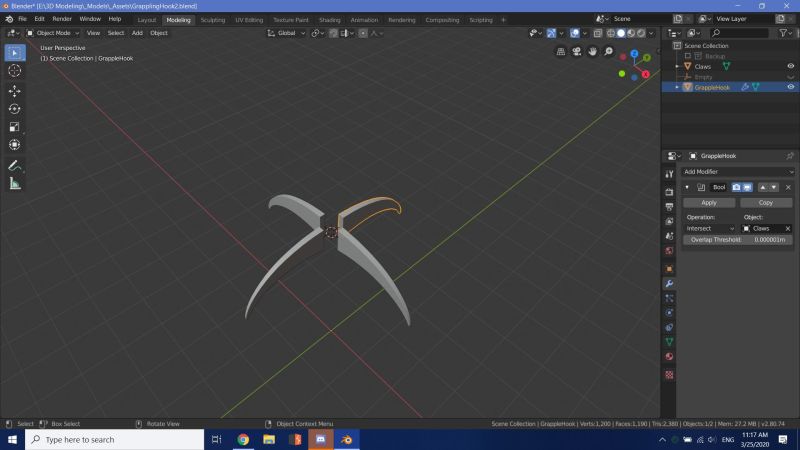Switch to Shading workspace tab
Viewport: 800px width, 450px height.
[330, 20]
